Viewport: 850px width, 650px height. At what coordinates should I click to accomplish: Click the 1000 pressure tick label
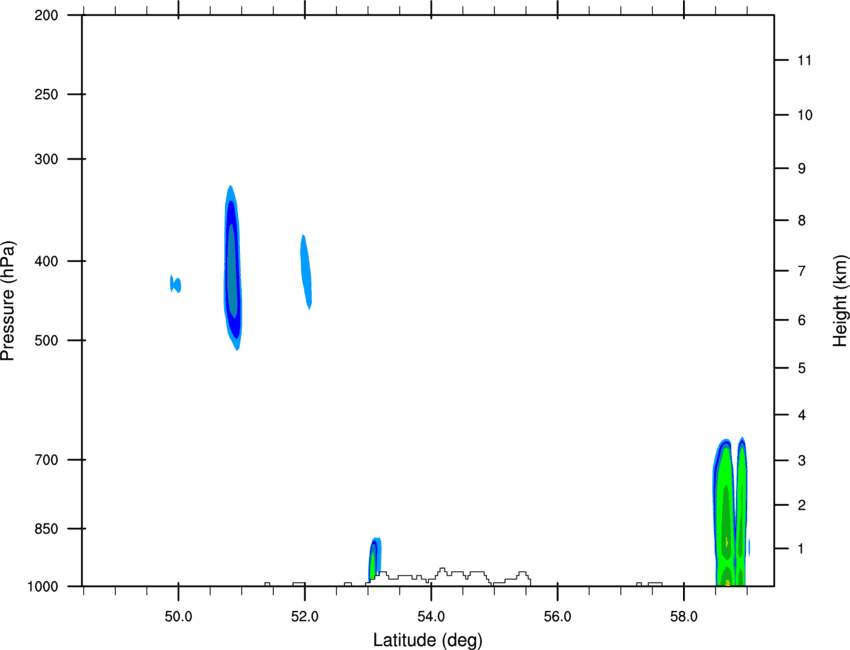click(x=43, y=587)
